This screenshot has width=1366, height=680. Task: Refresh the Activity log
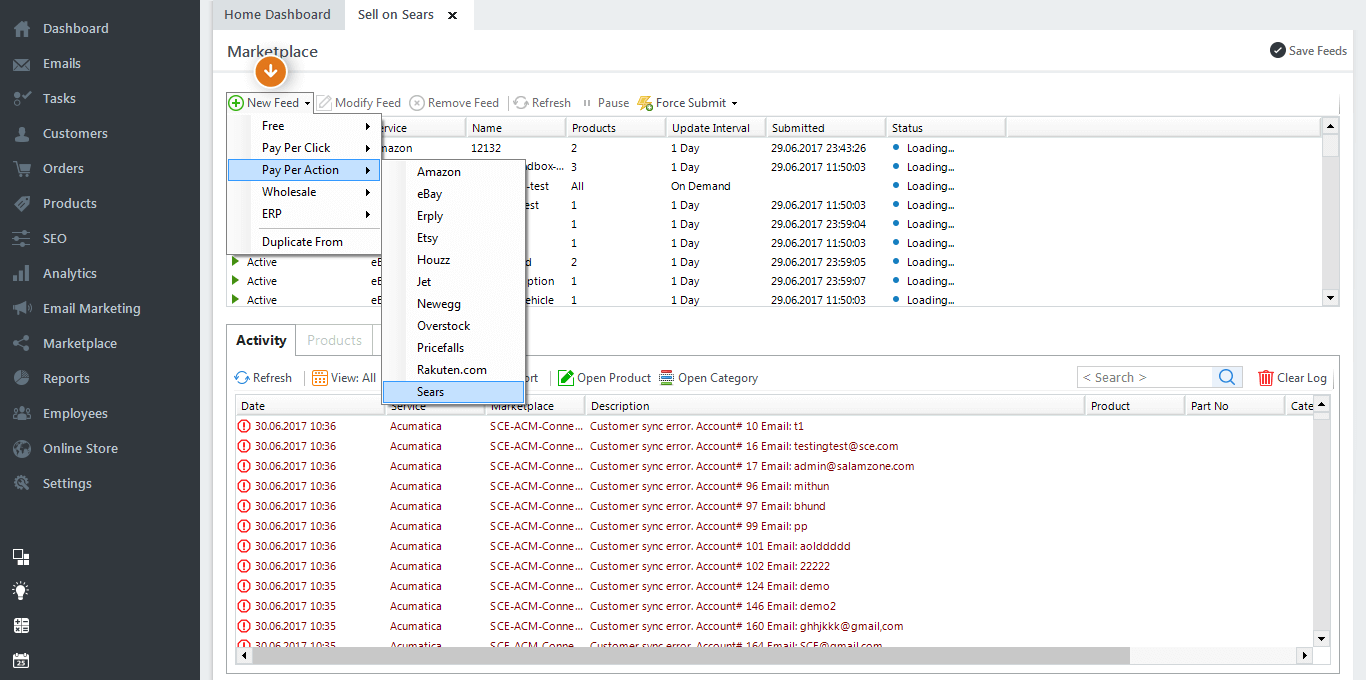[263, 378]
